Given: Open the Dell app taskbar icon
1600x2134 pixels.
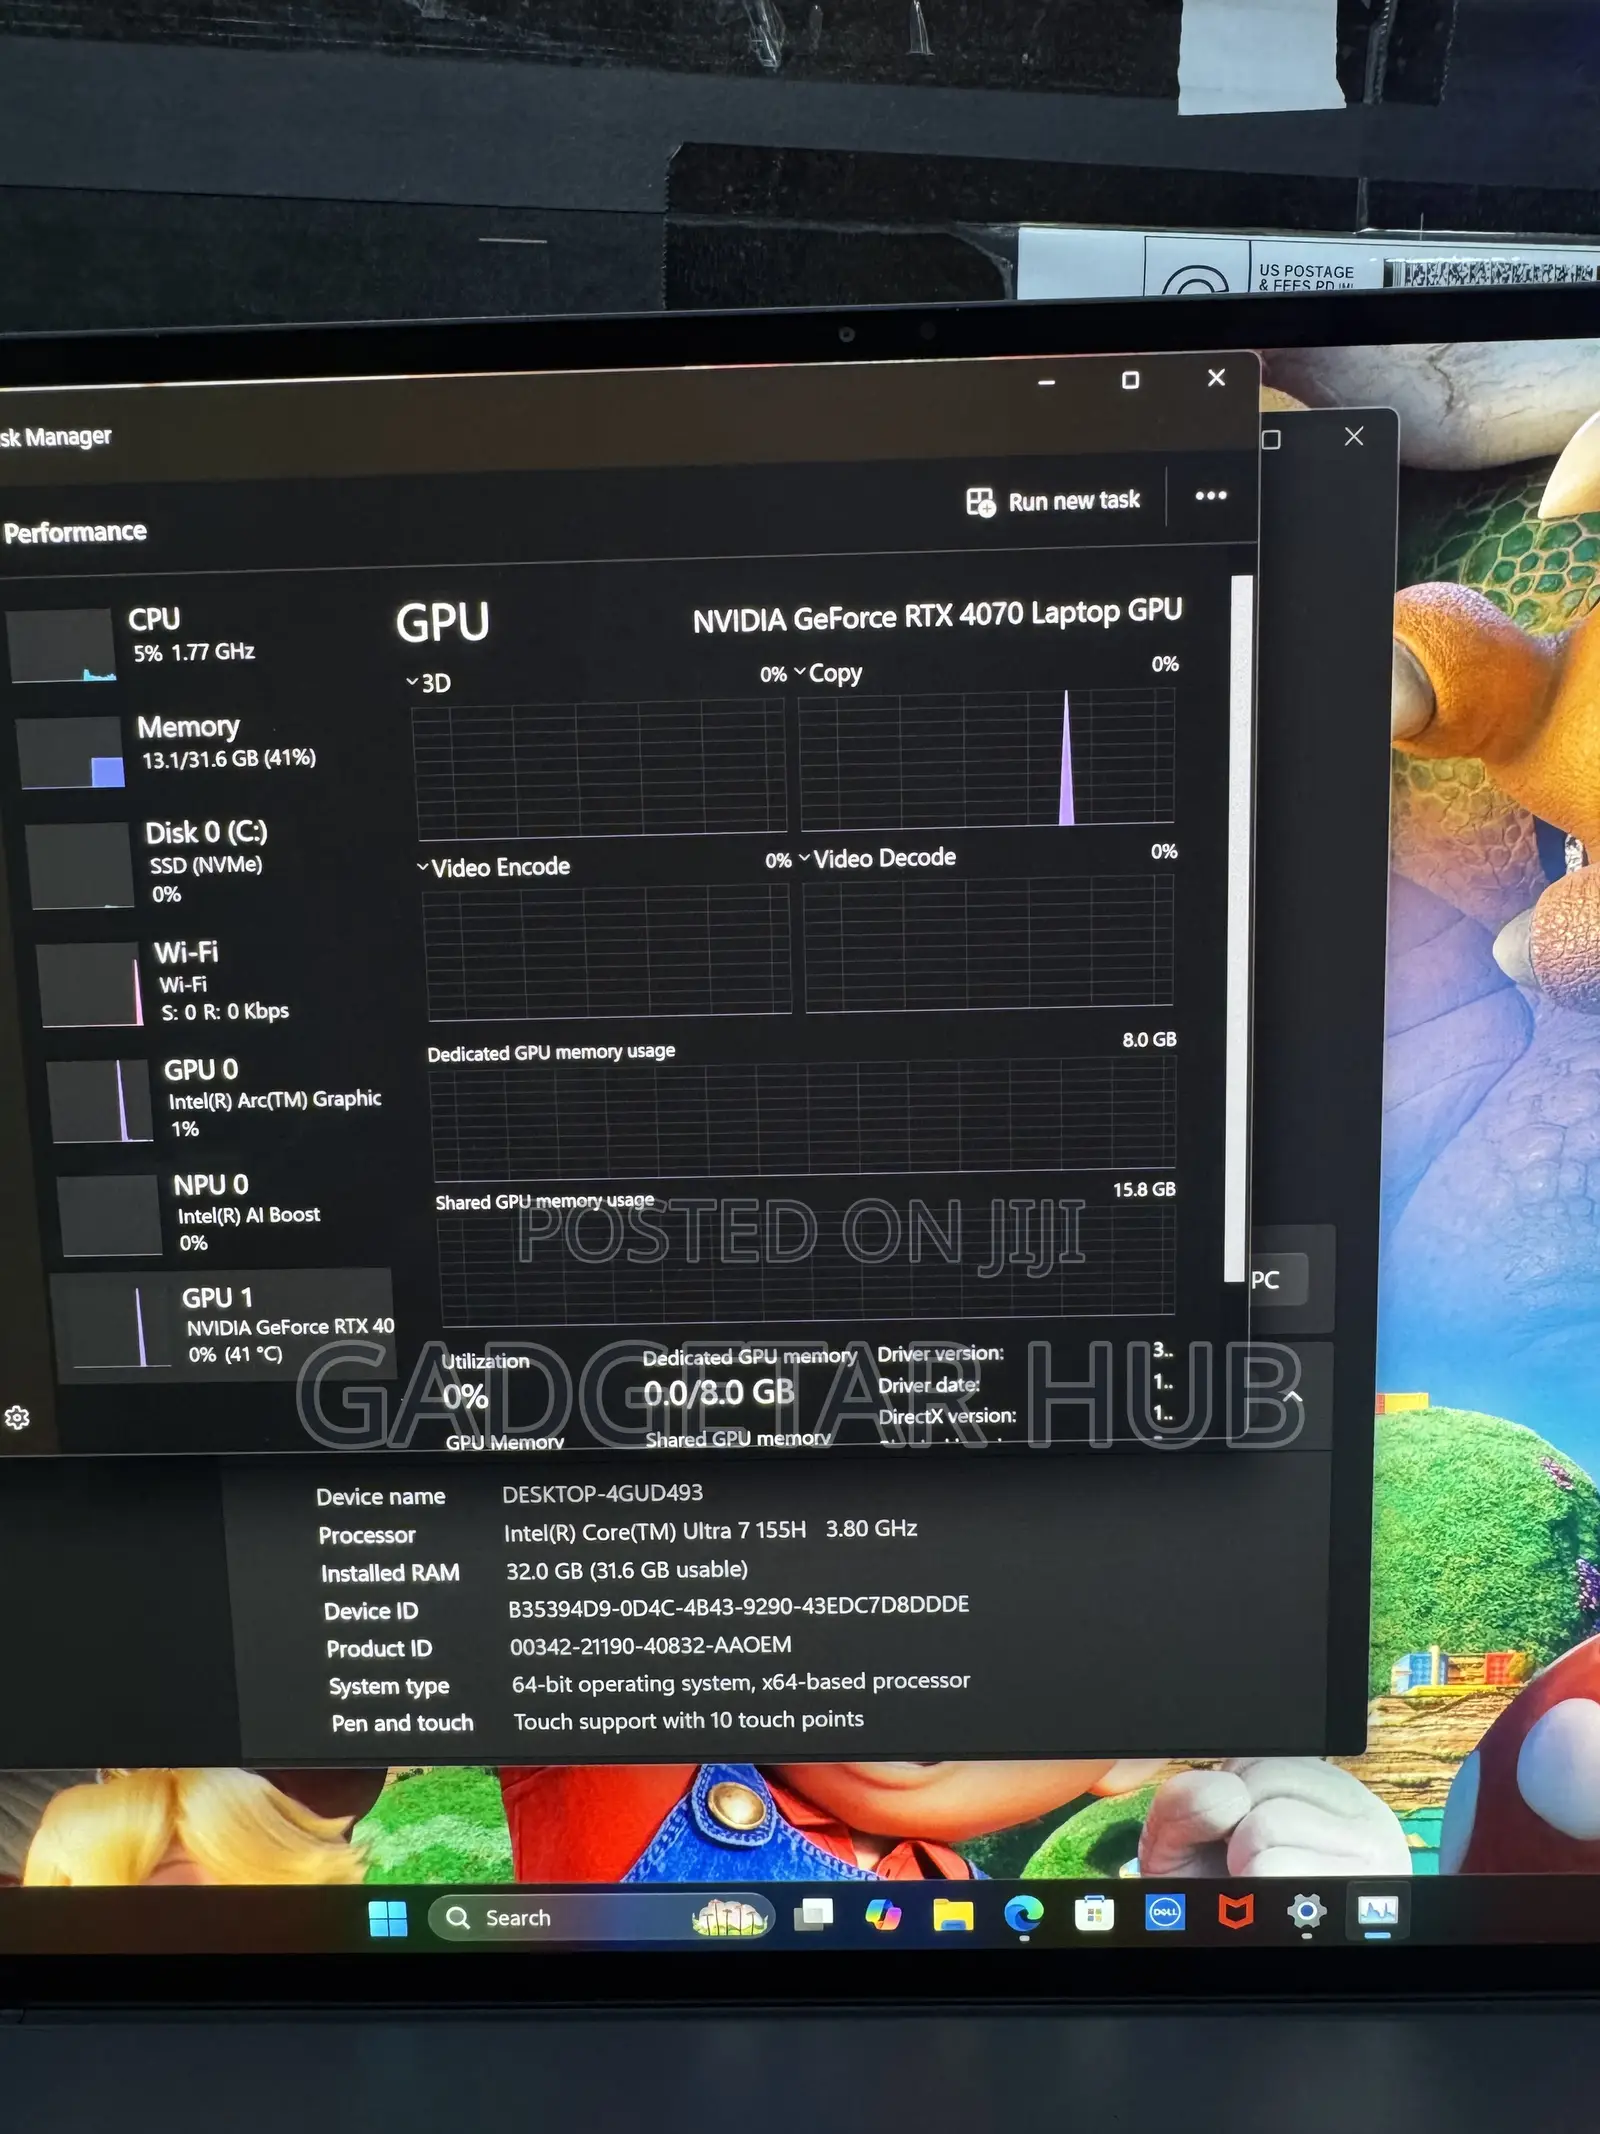Looking at the screenshot, I should [1165, 1913].
